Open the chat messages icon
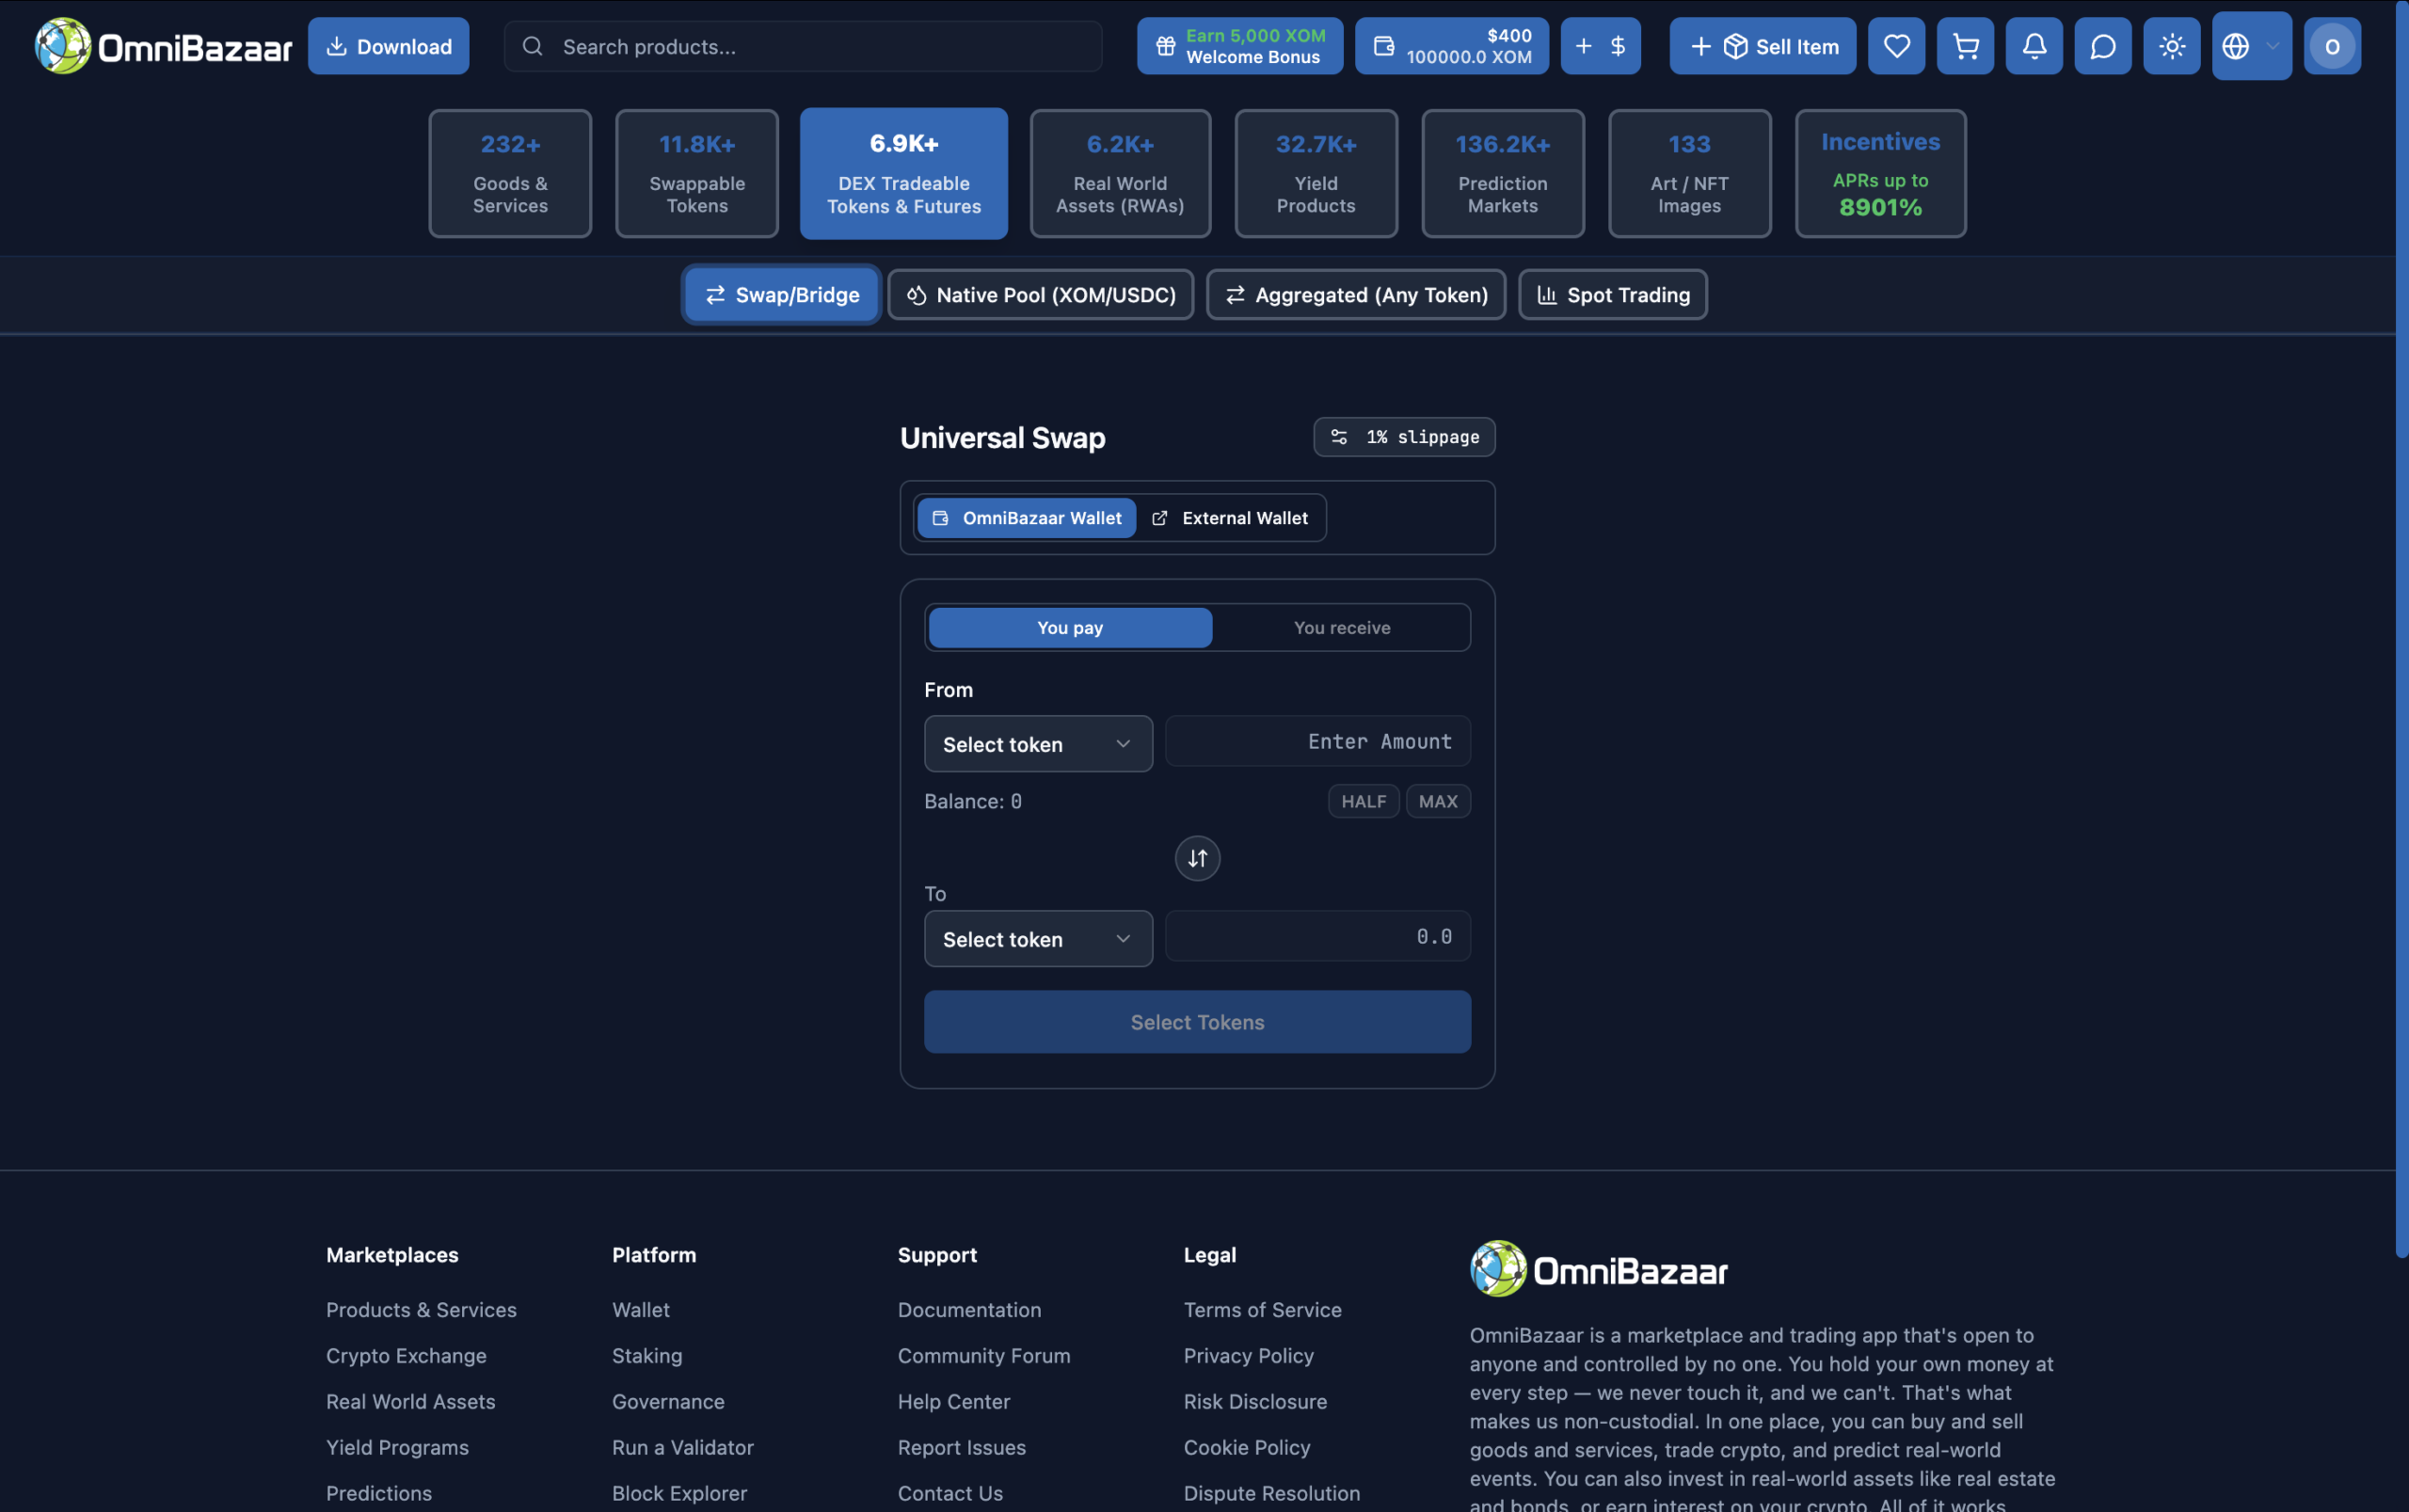Image resolution: width=2409 pixels, height=1512 pixels. point(2103,46)
